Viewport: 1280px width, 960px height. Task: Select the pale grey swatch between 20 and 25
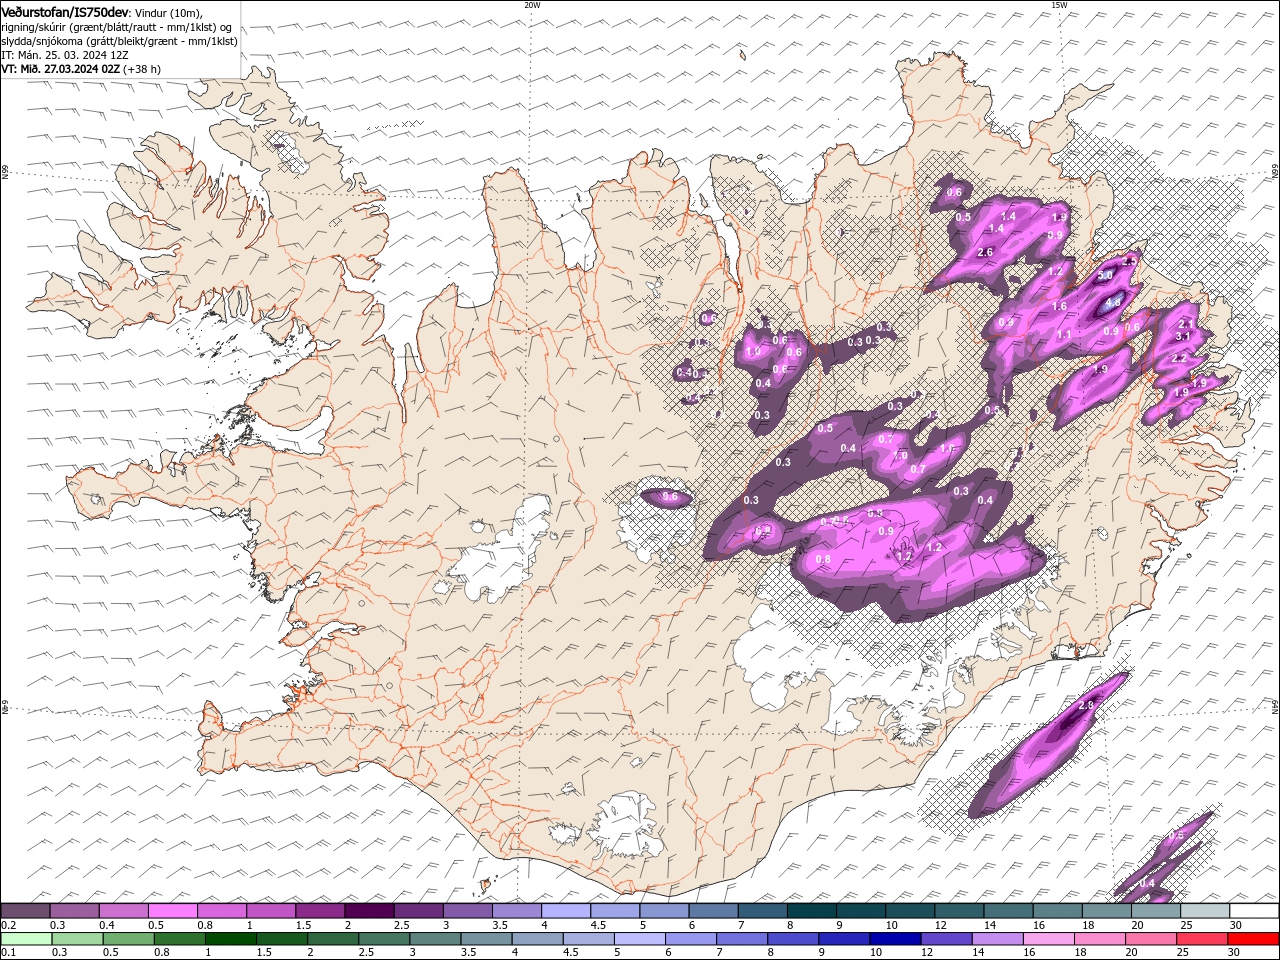pyautogui.click(x=1204, y=911)
